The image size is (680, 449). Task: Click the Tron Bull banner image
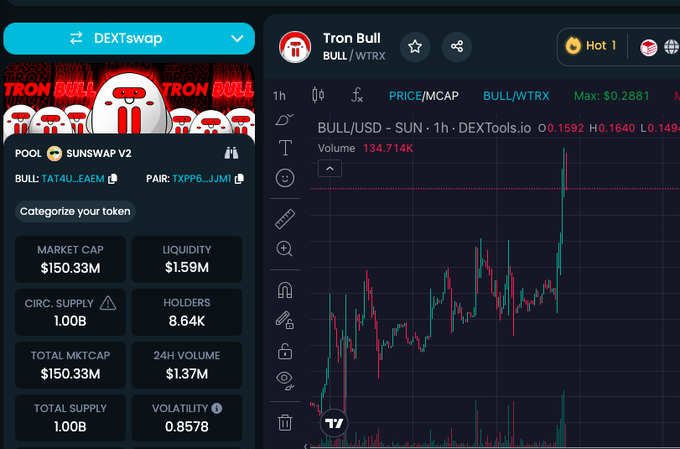129,99
